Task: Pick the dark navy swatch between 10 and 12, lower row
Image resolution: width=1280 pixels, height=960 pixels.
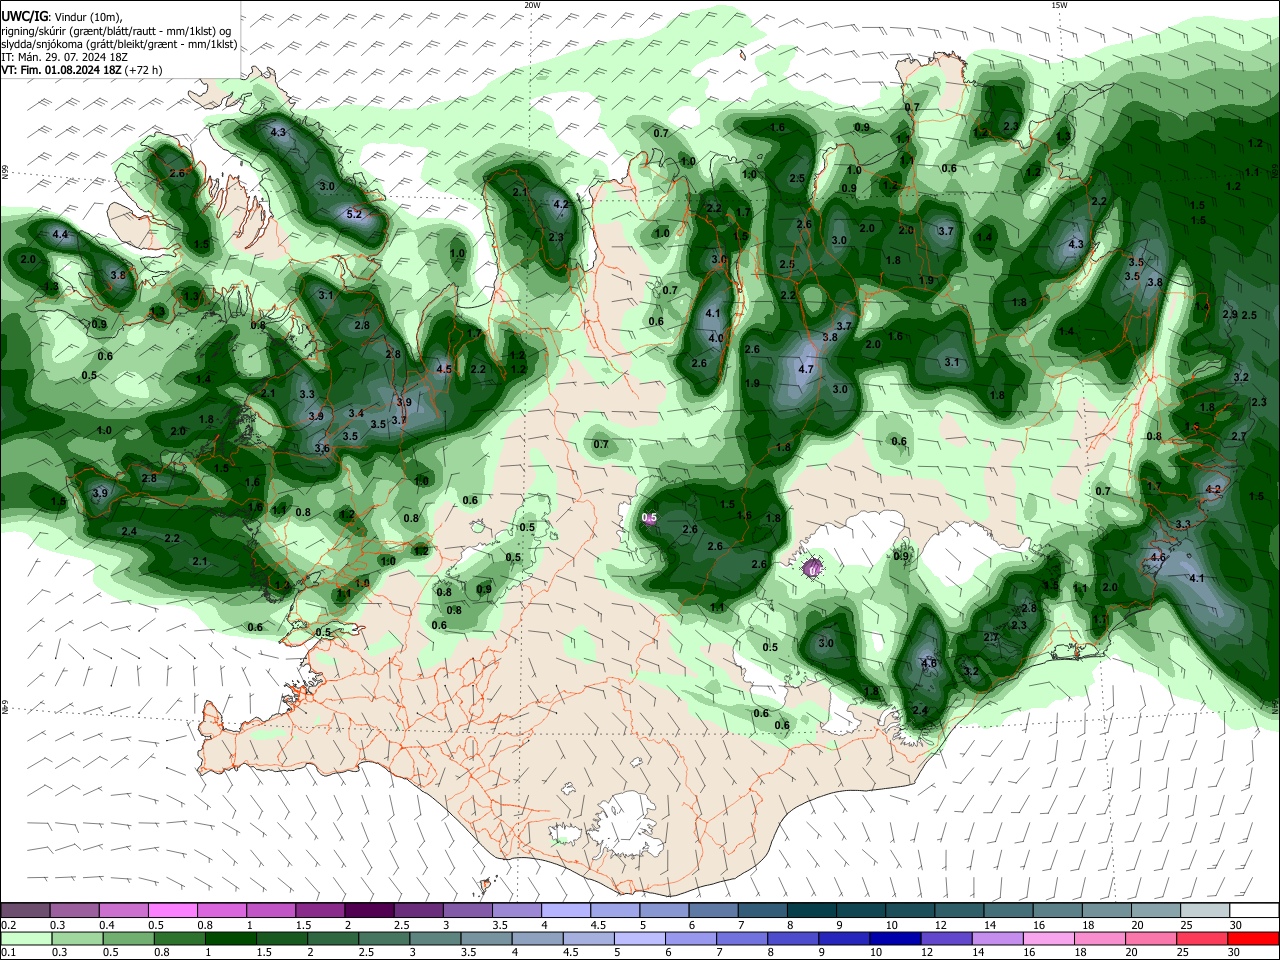Action: (x=893, y=939)
